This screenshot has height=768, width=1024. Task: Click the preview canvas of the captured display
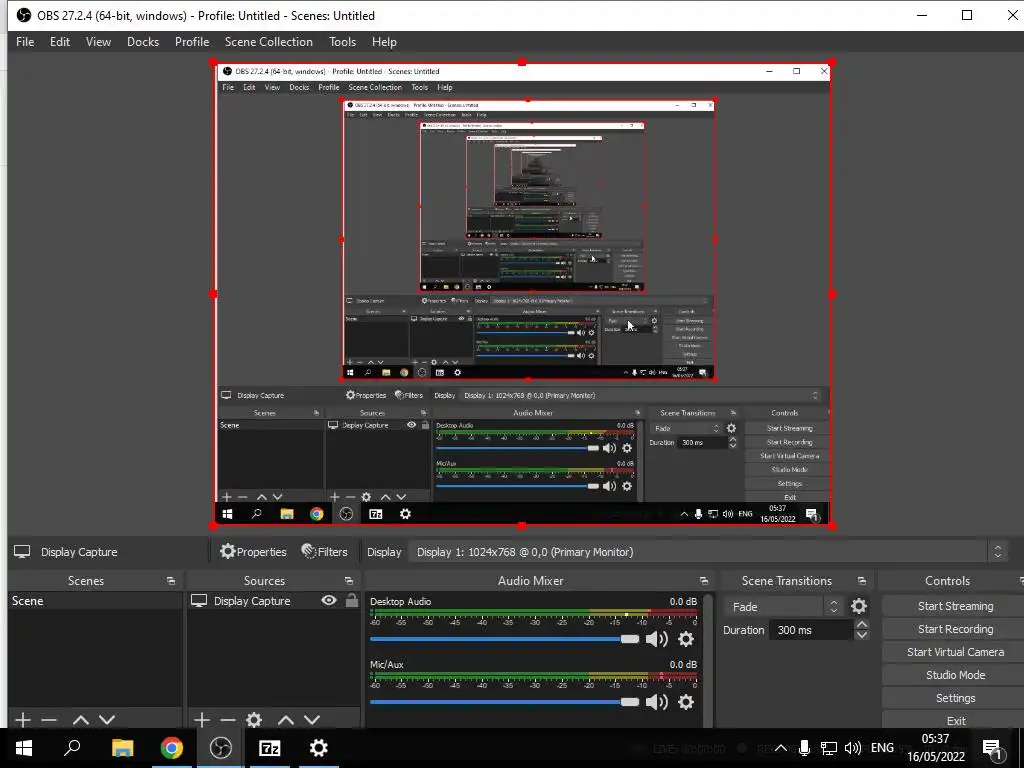pos(522,294)
